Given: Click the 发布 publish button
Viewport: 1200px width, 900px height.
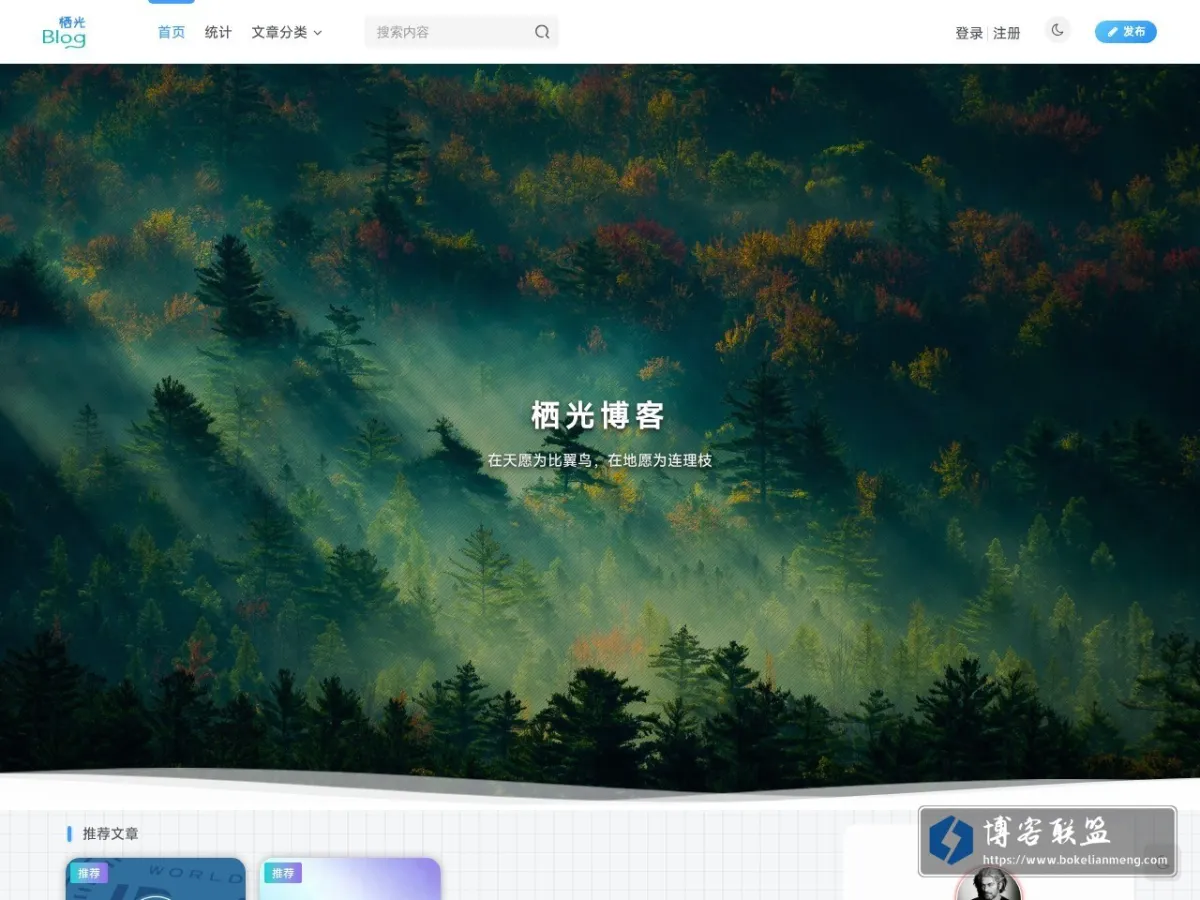Looking at the screenshot, I should 1126,32.
